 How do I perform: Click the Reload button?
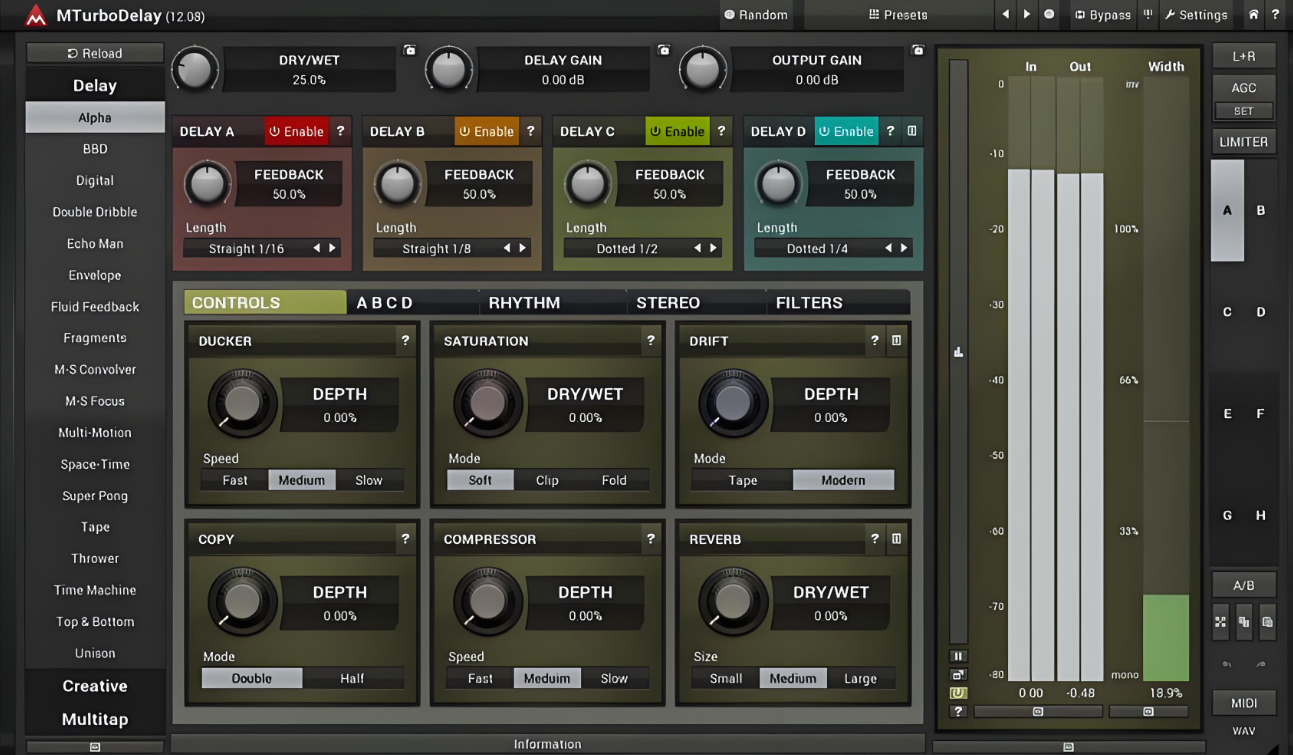(x=95, y=53)
